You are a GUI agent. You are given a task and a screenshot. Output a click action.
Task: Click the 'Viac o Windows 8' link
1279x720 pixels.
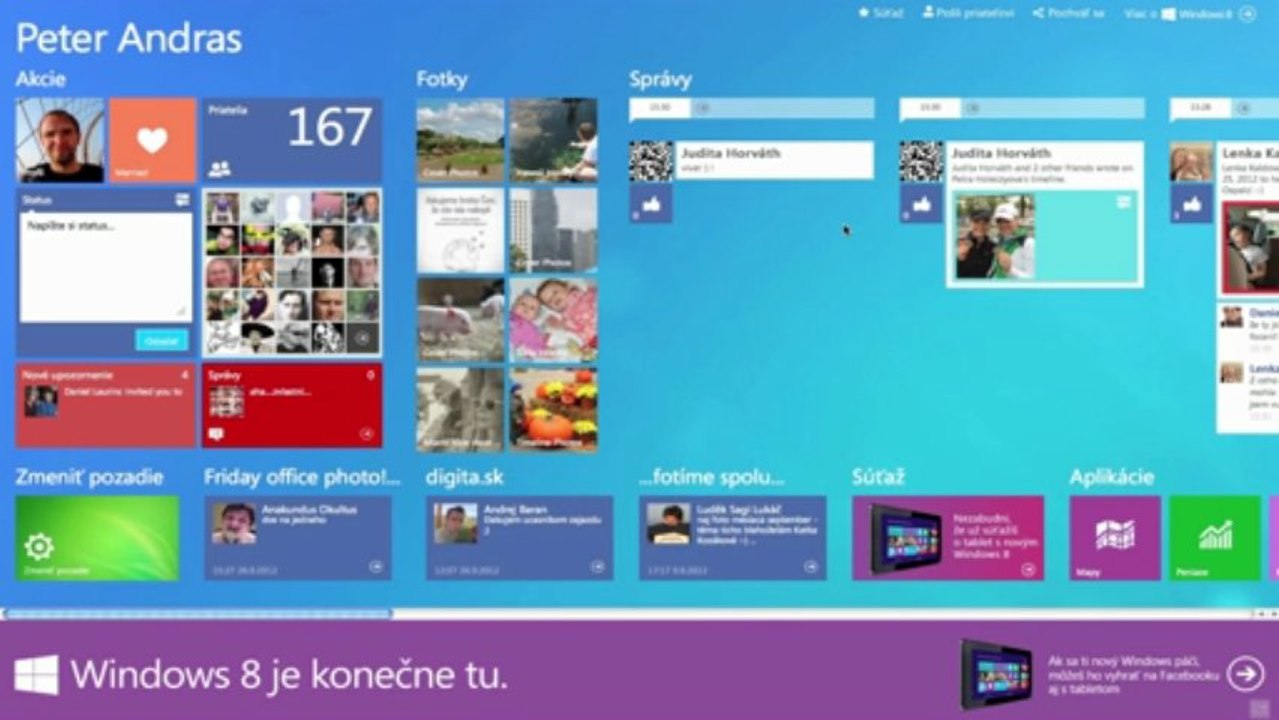click(1178, 14)
